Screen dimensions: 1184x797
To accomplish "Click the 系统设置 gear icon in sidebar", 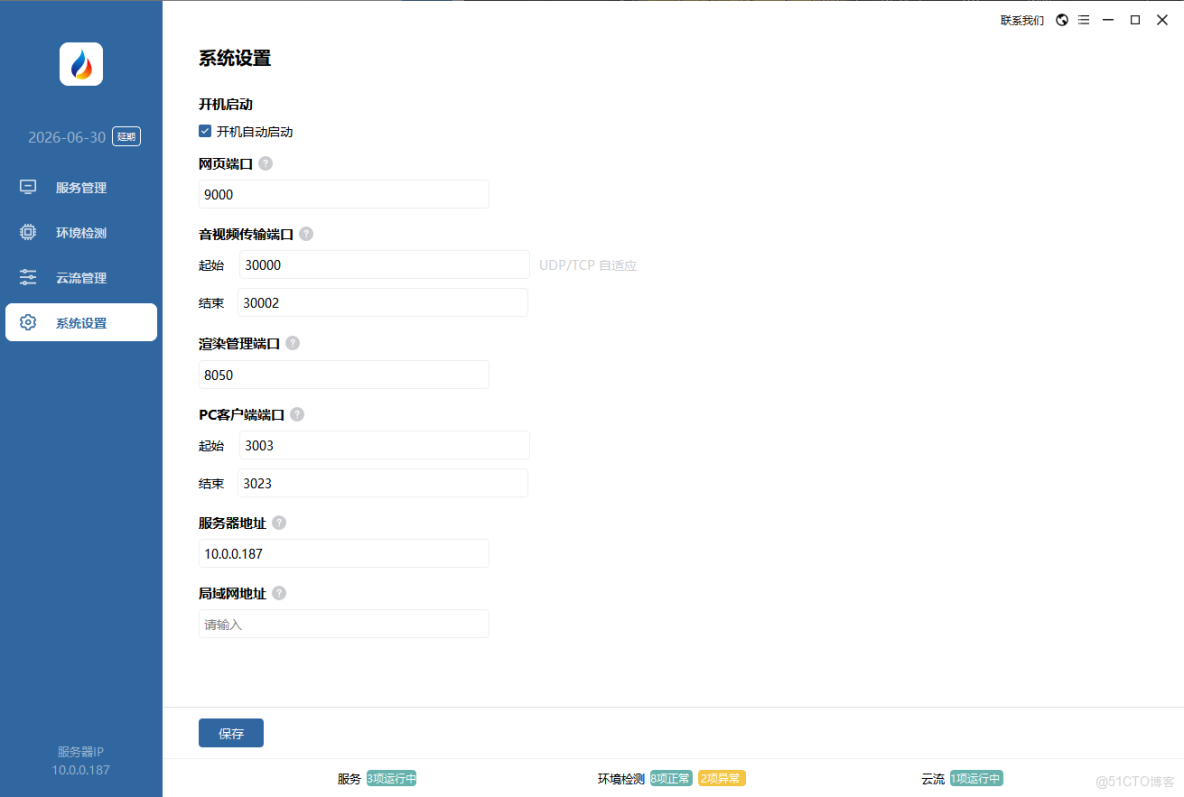I will 27,322.
